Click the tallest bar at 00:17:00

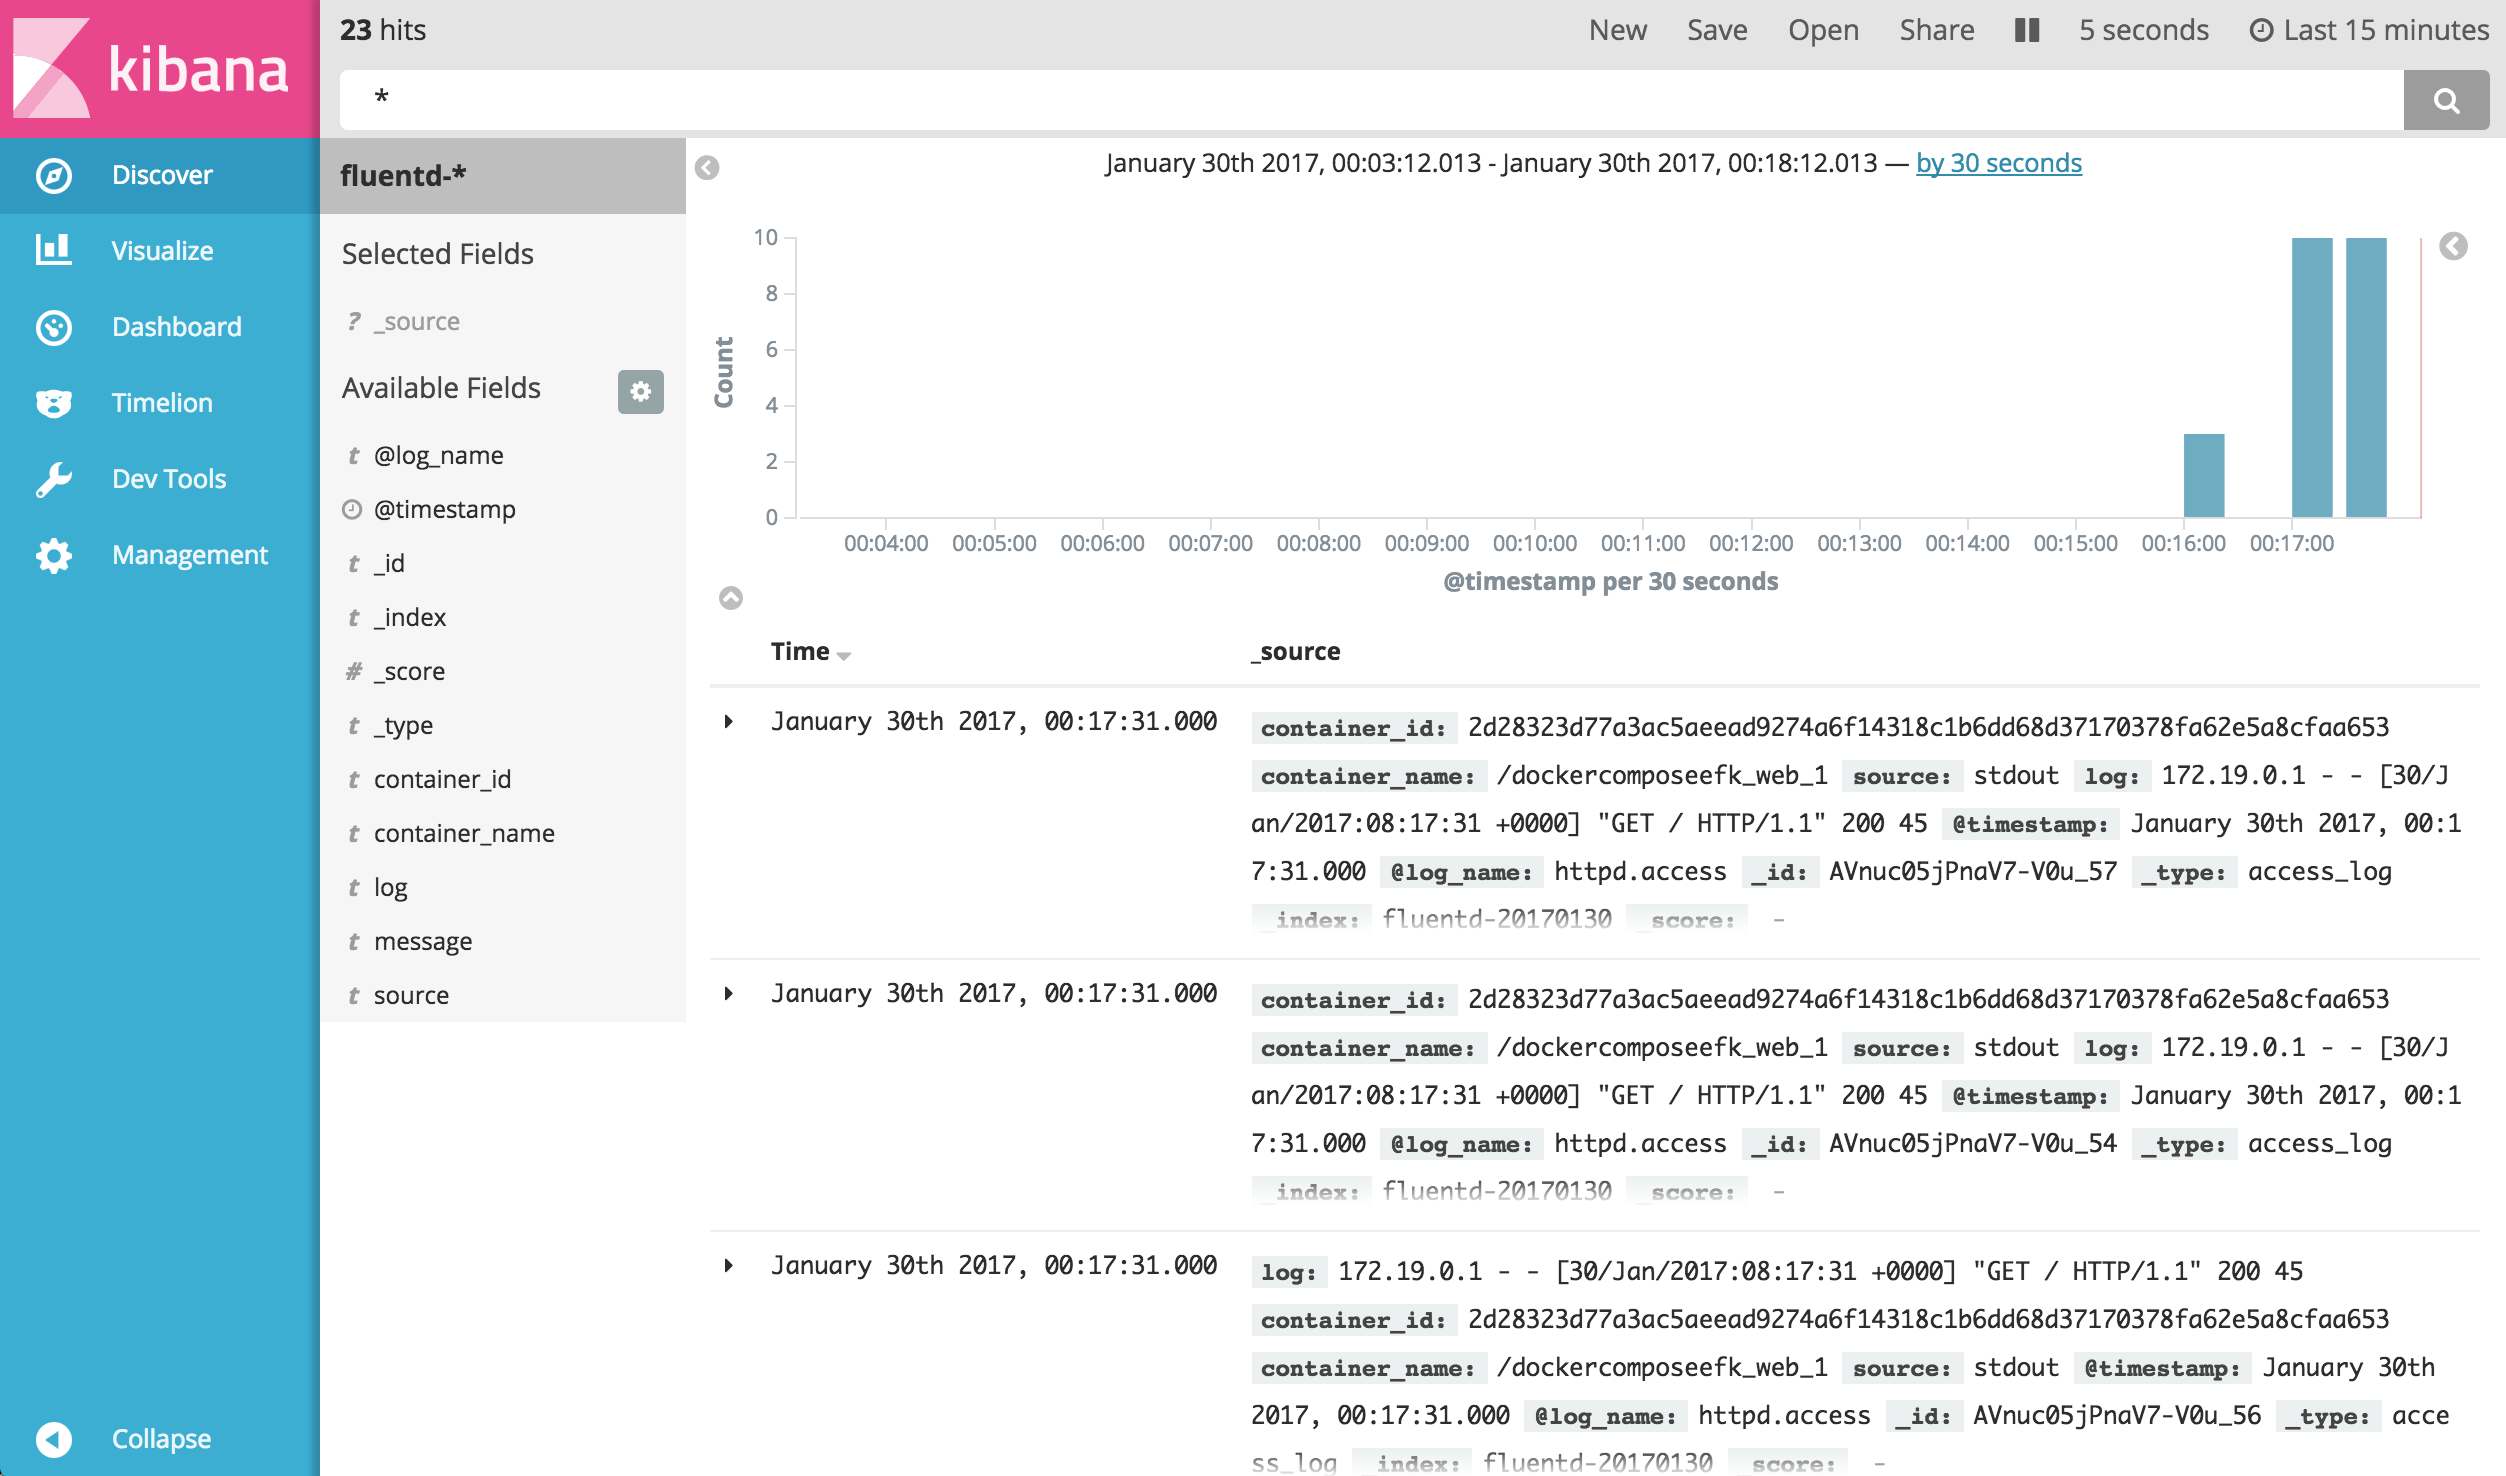[x=2311, y=377]
